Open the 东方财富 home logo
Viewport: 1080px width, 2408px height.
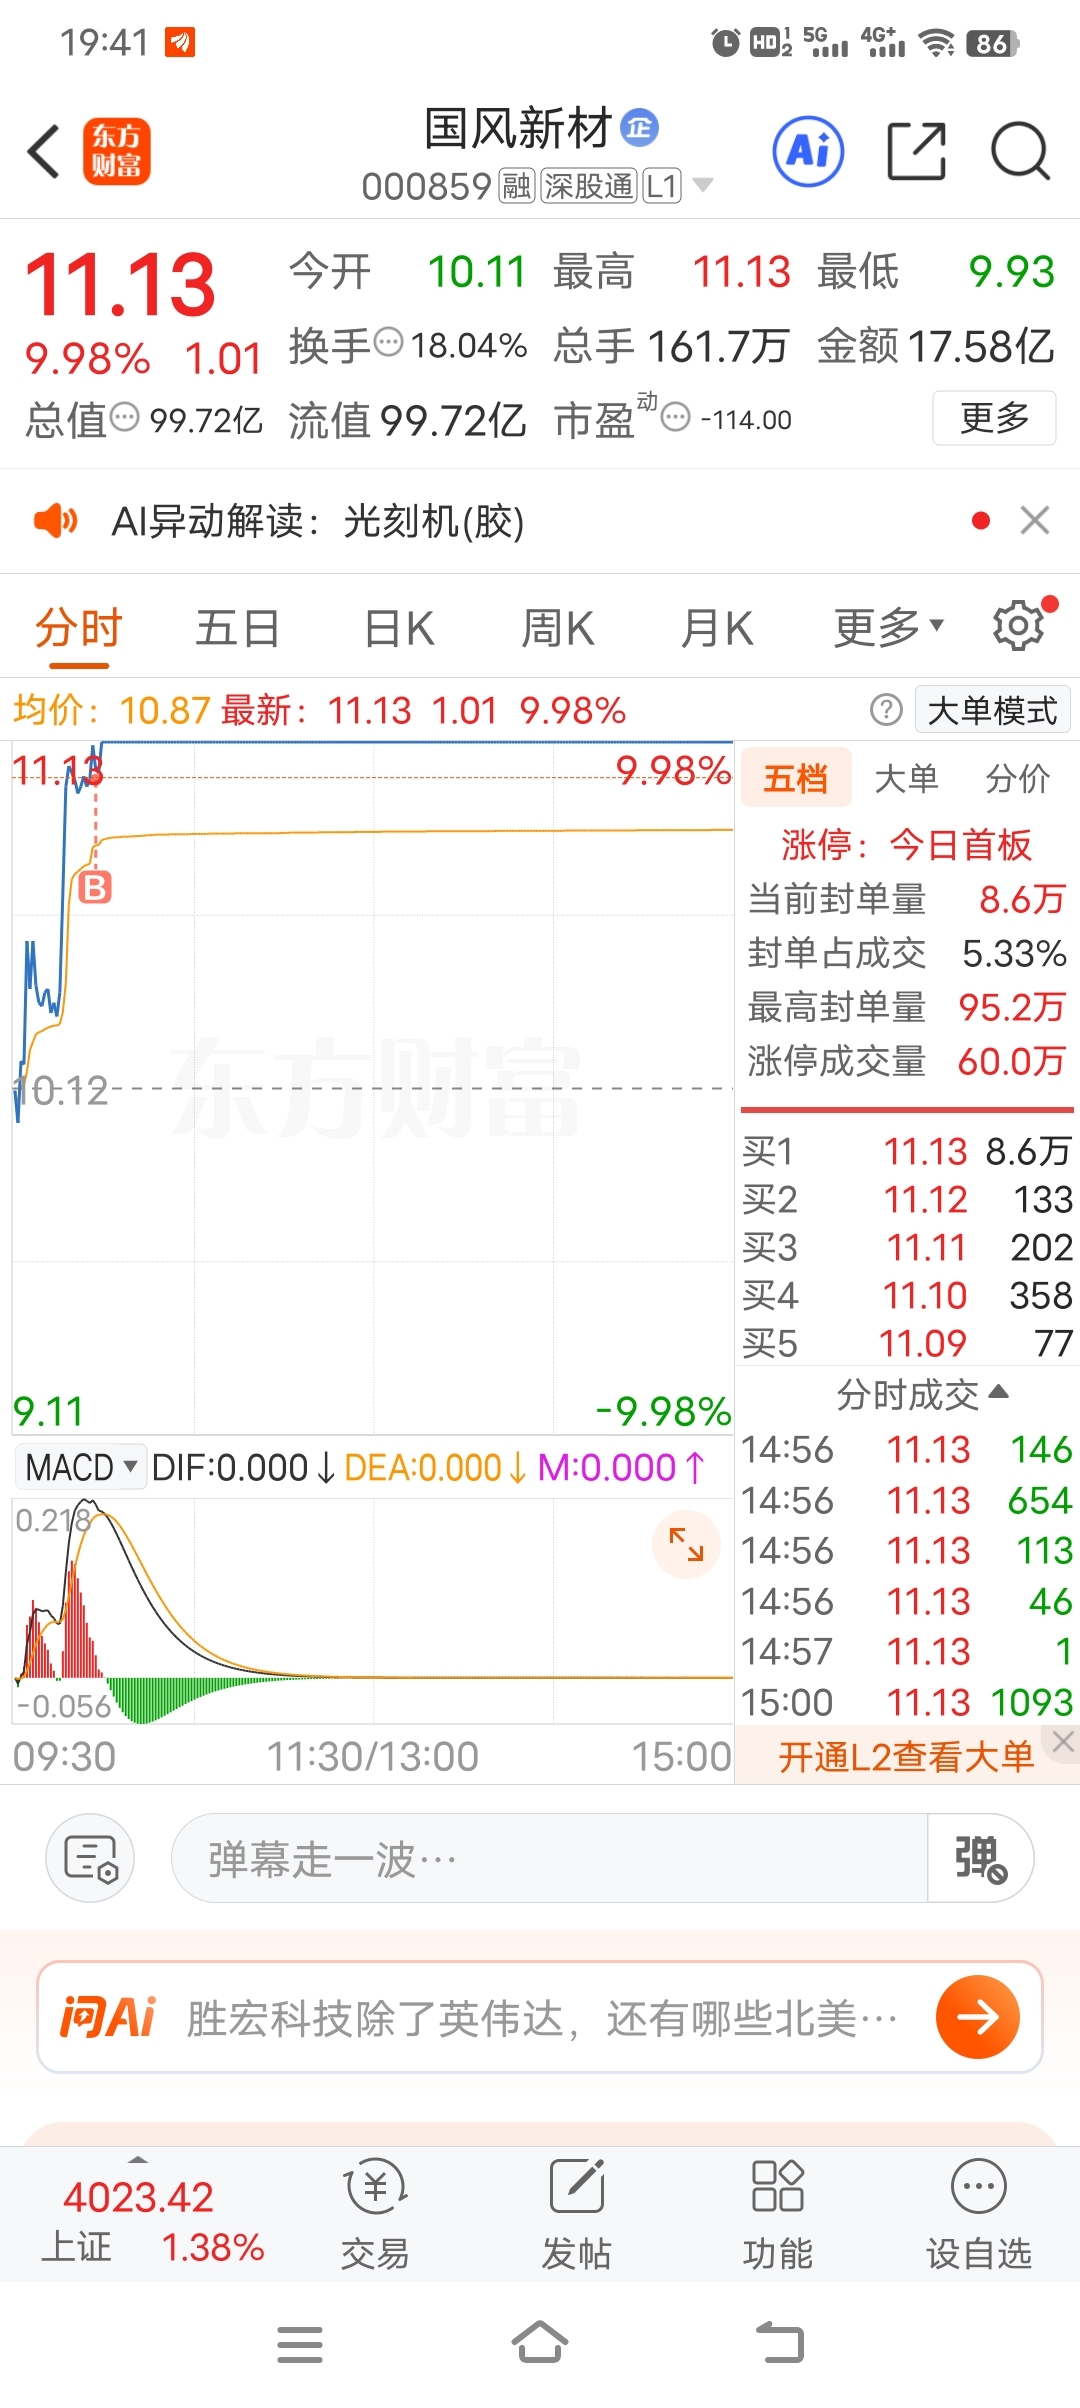click(116, 152)
